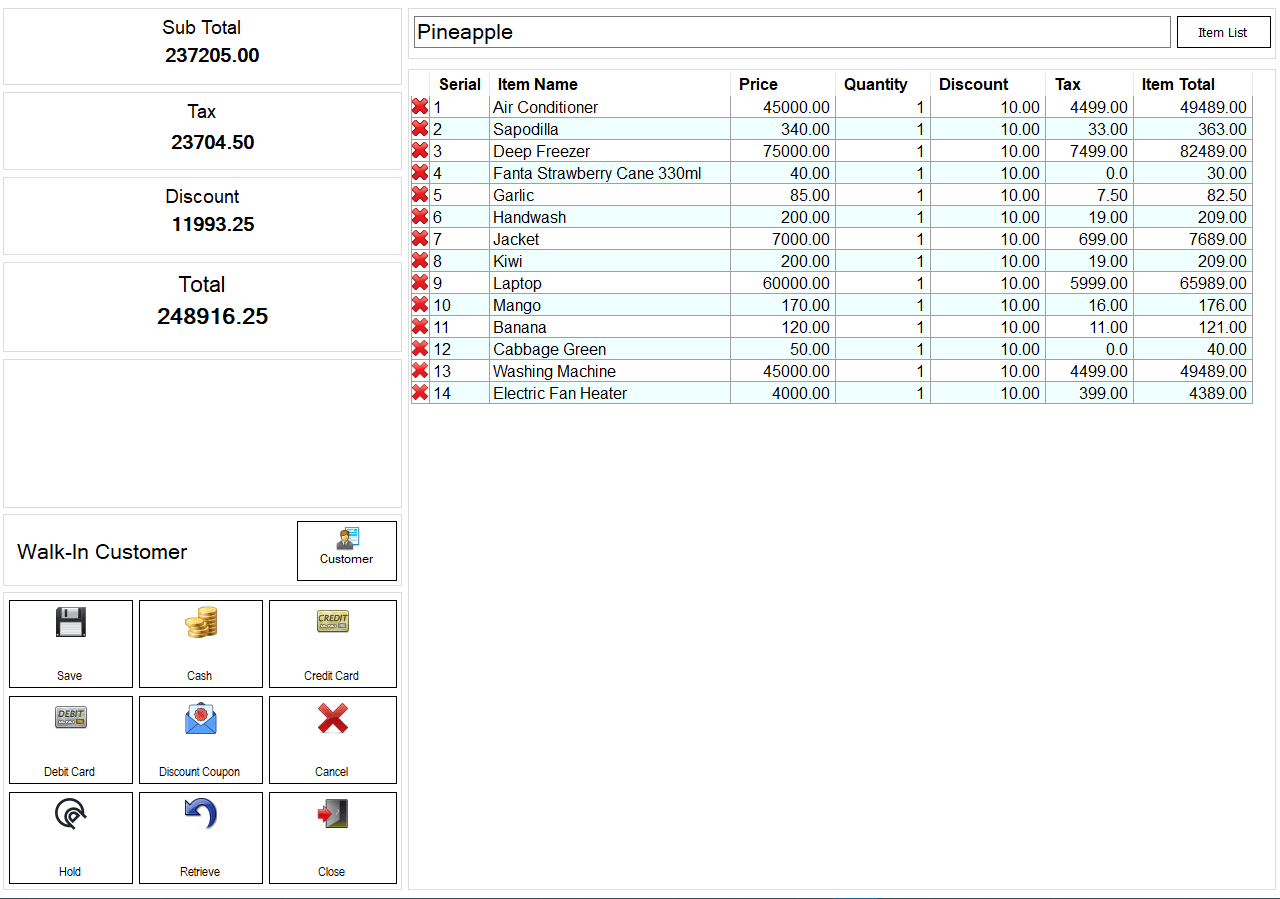1280x899 pixels.
Task: Click the Total amount 248916.25
Action: (x=212, y=316)
